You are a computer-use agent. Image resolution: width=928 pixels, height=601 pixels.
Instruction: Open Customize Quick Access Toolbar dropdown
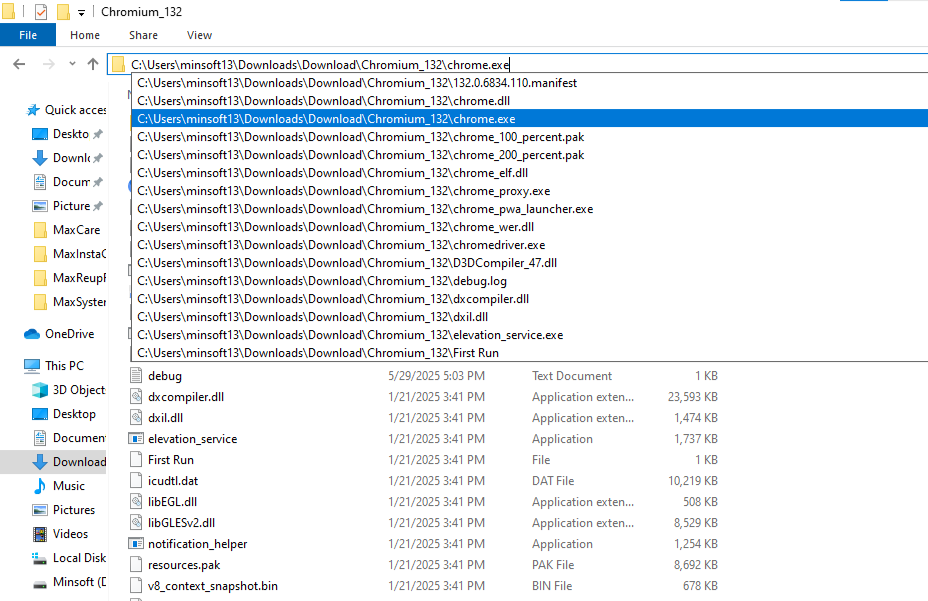81,12
